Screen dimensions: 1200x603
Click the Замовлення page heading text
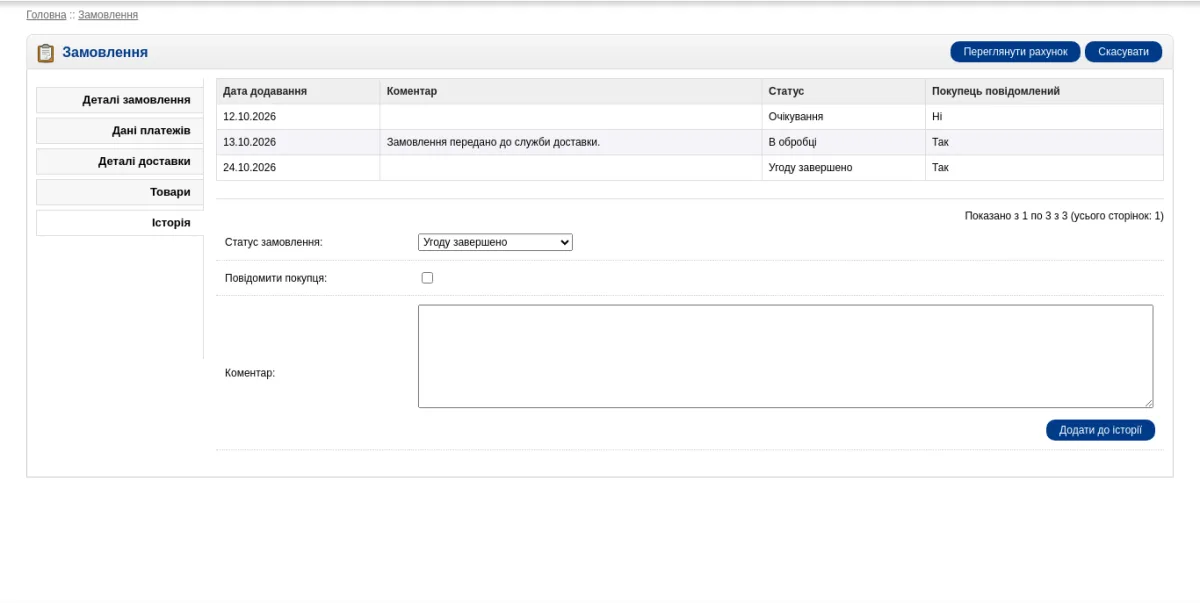click(x=105, y=52)
